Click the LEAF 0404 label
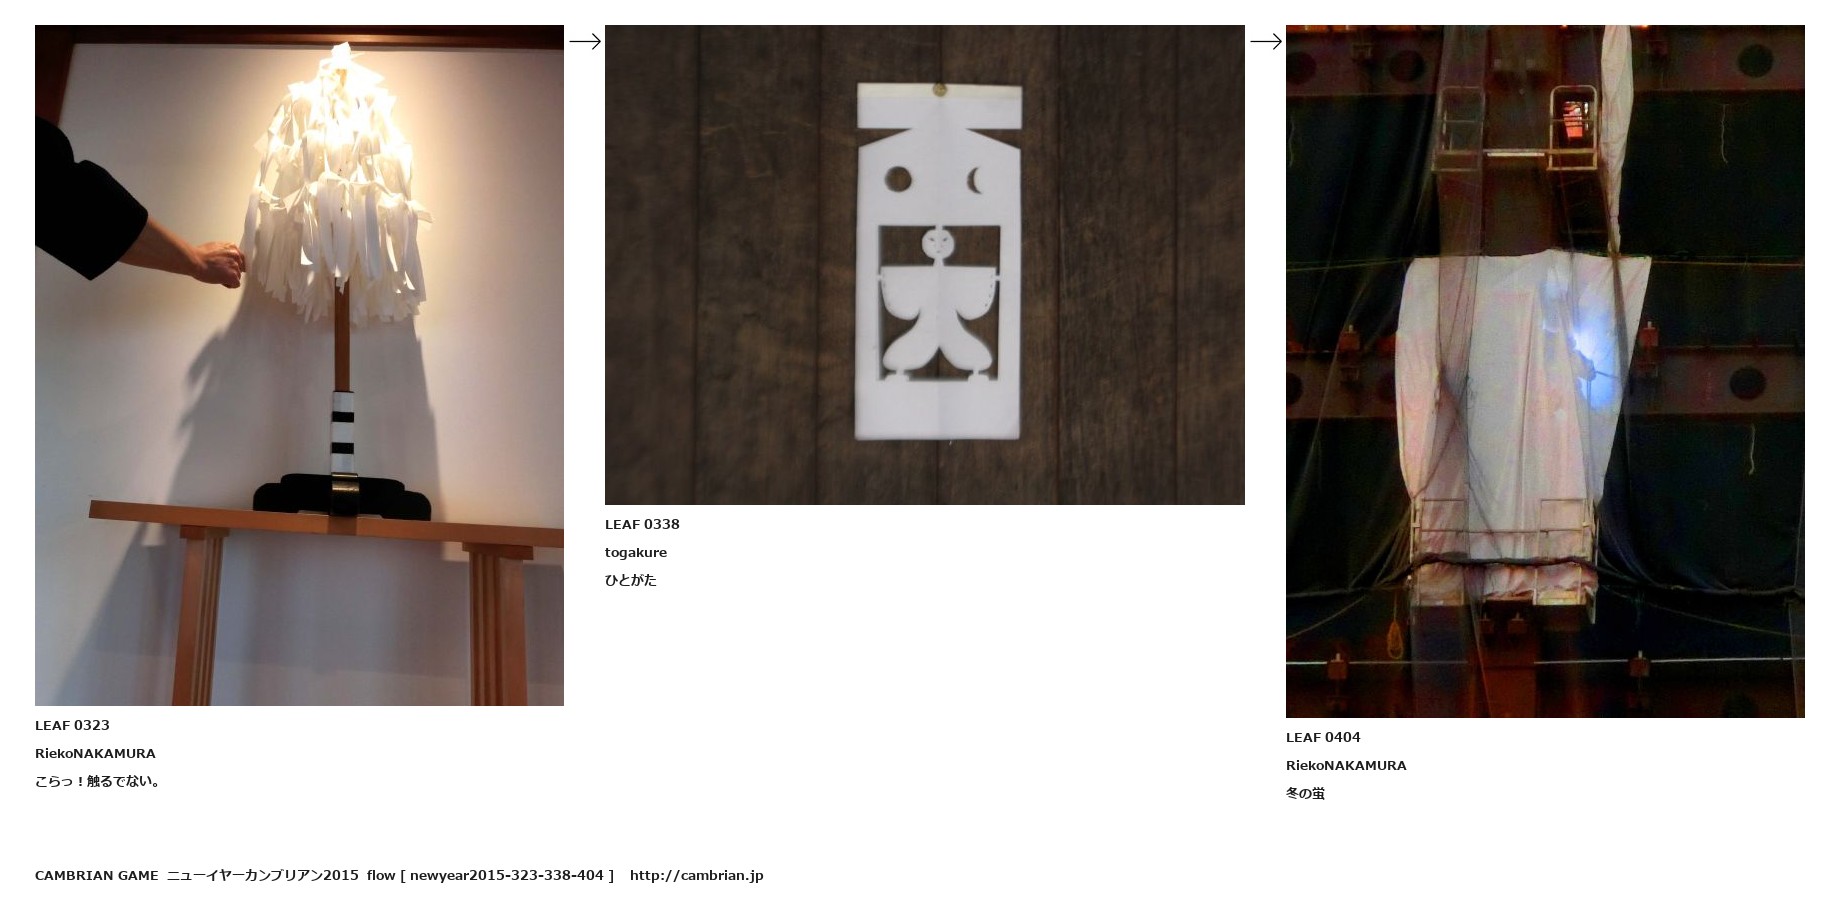The image size is (1840, 900). (1323, 737)
